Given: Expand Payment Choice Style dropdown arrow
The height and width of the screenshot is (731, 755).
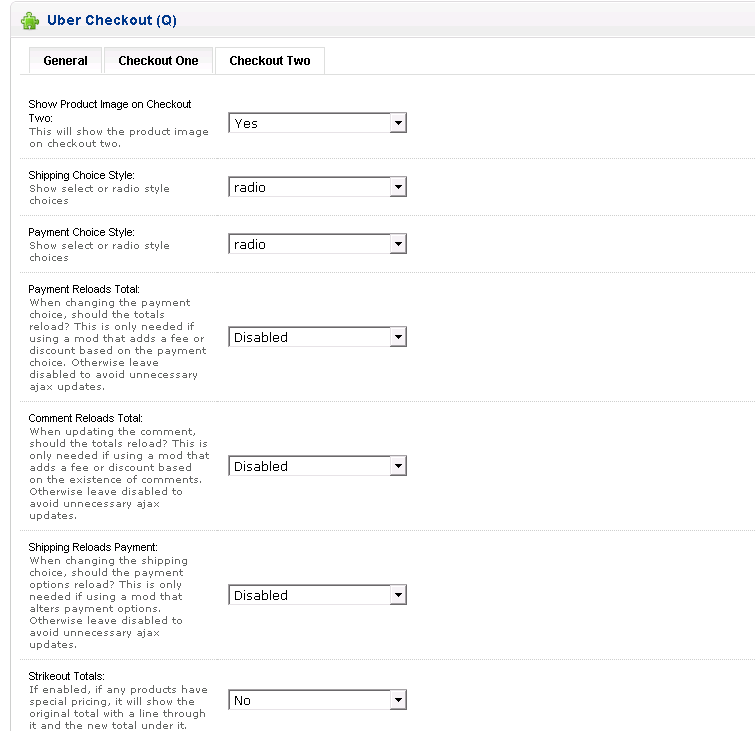Looking at the screenshot, I should (398, 244).
